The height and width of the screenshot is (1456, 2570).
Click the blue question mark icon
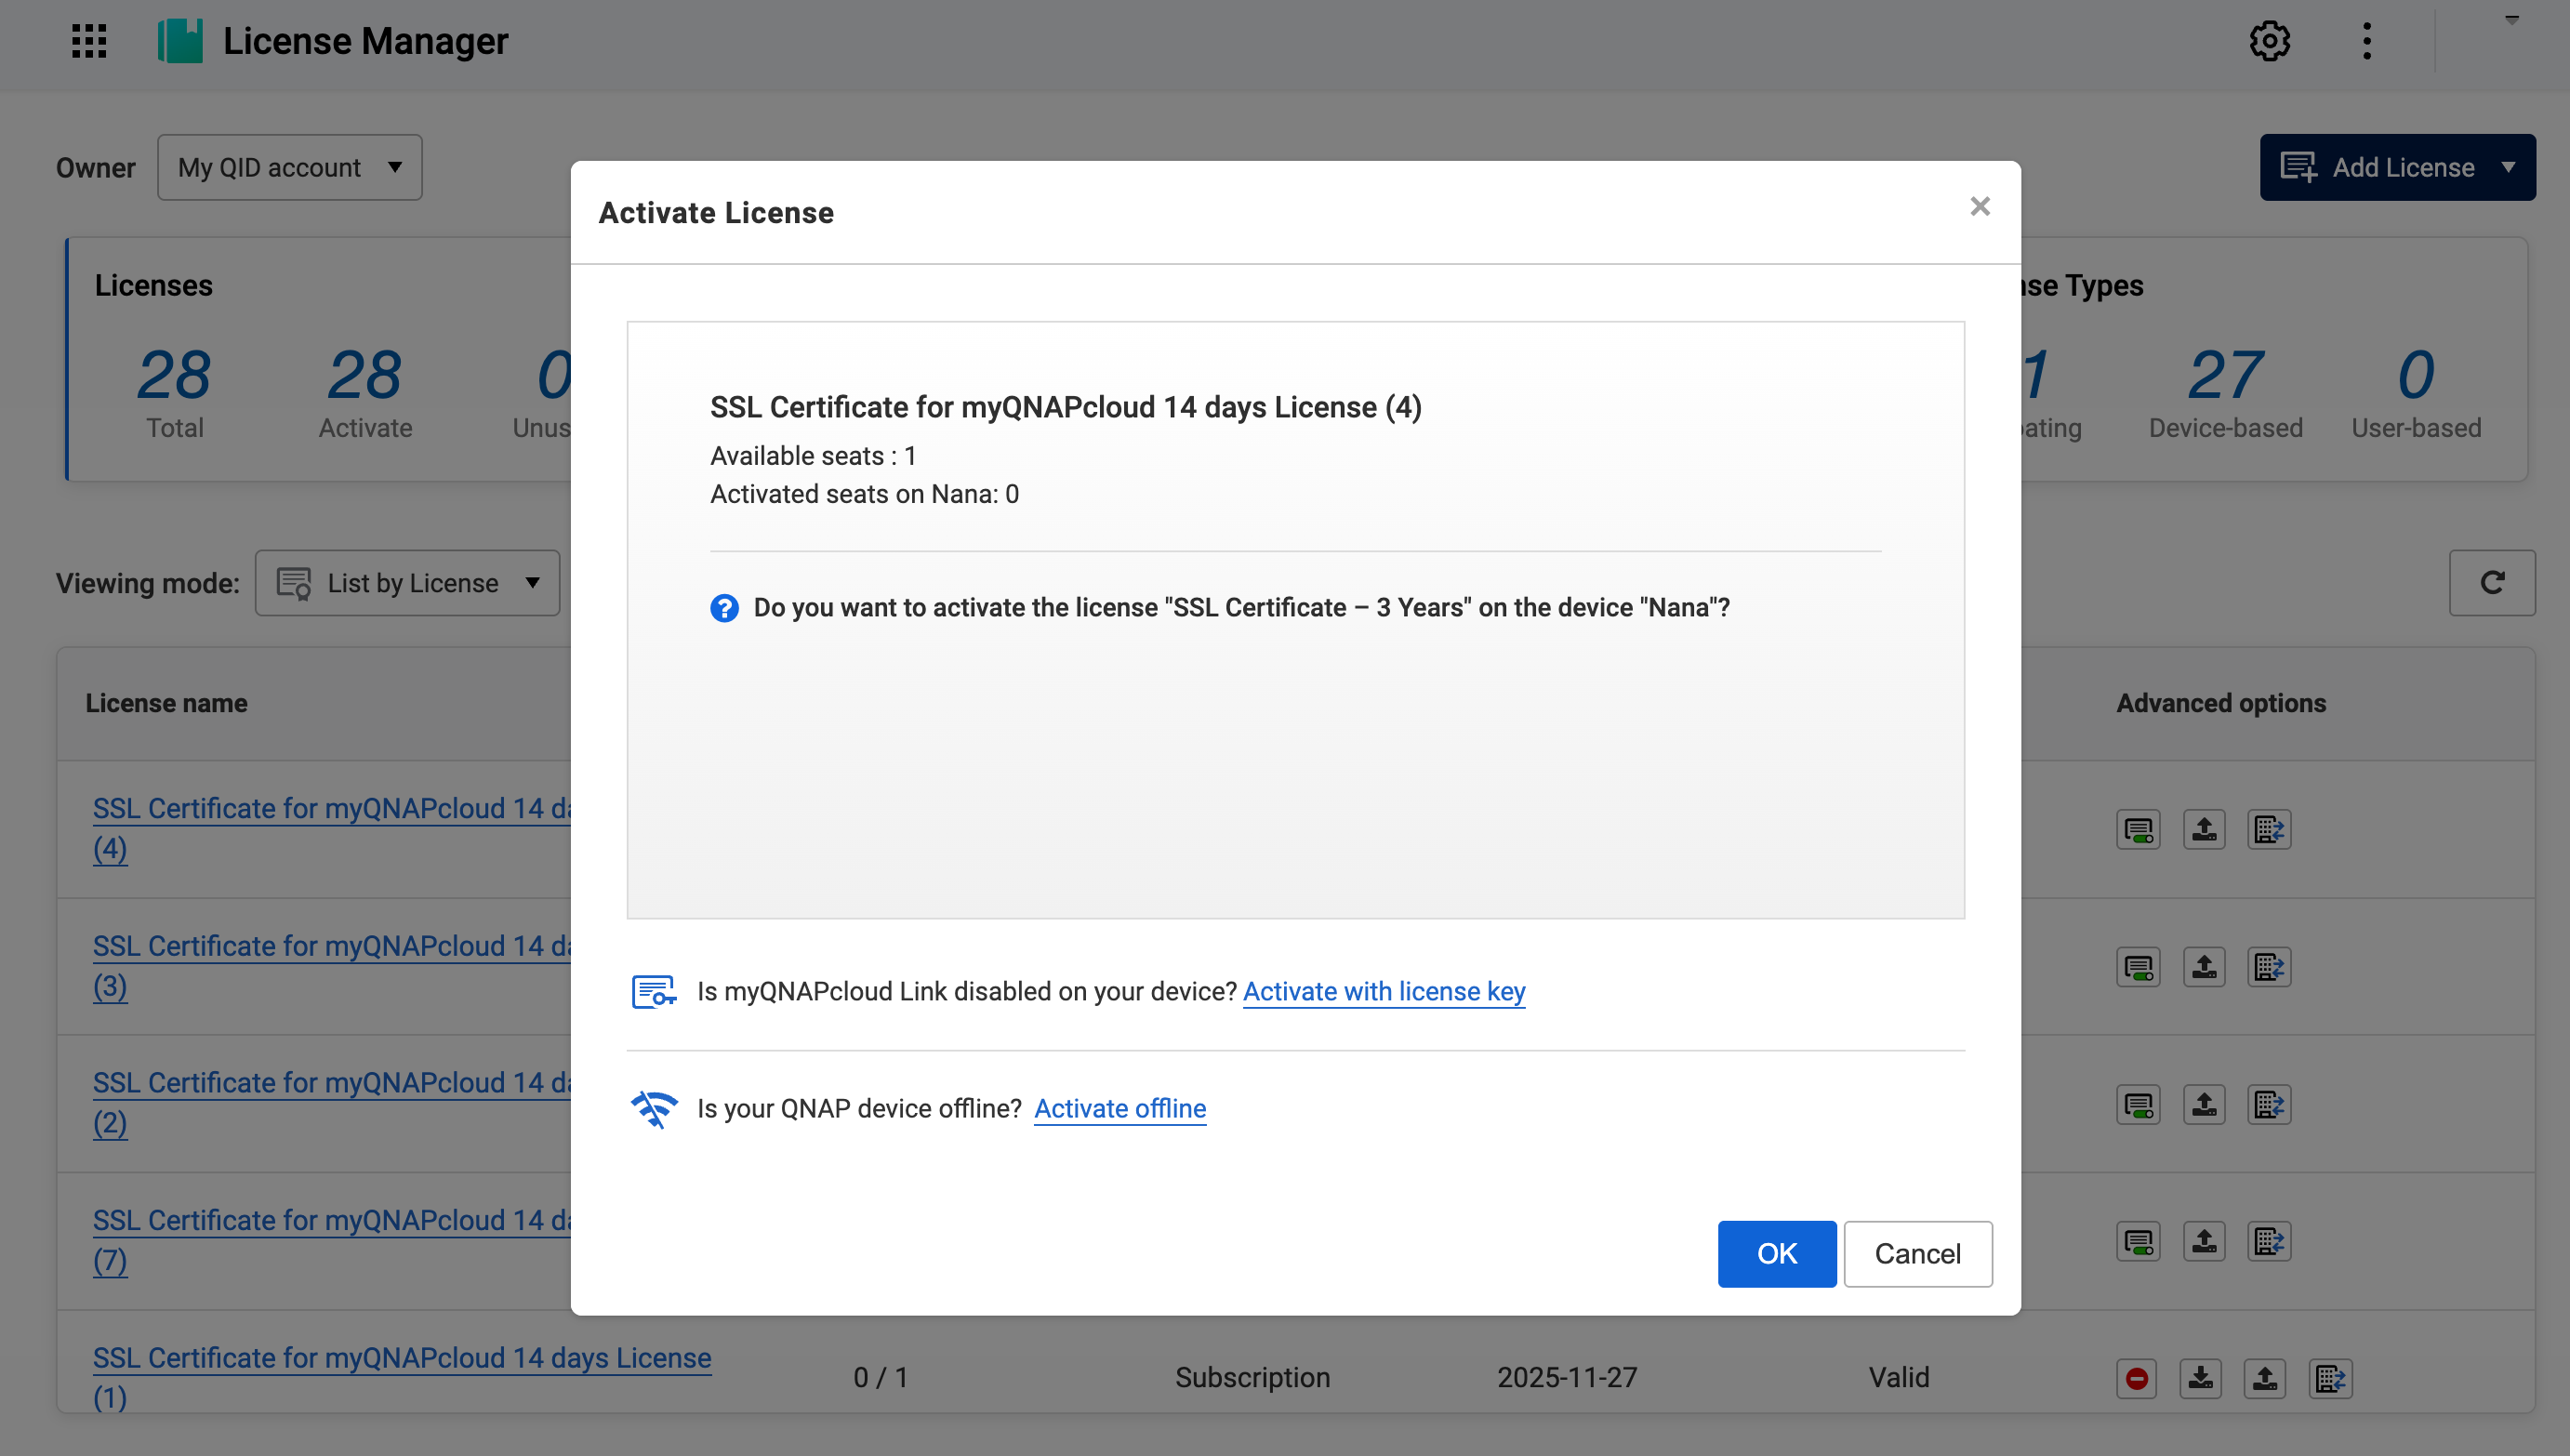click(724, 608)
